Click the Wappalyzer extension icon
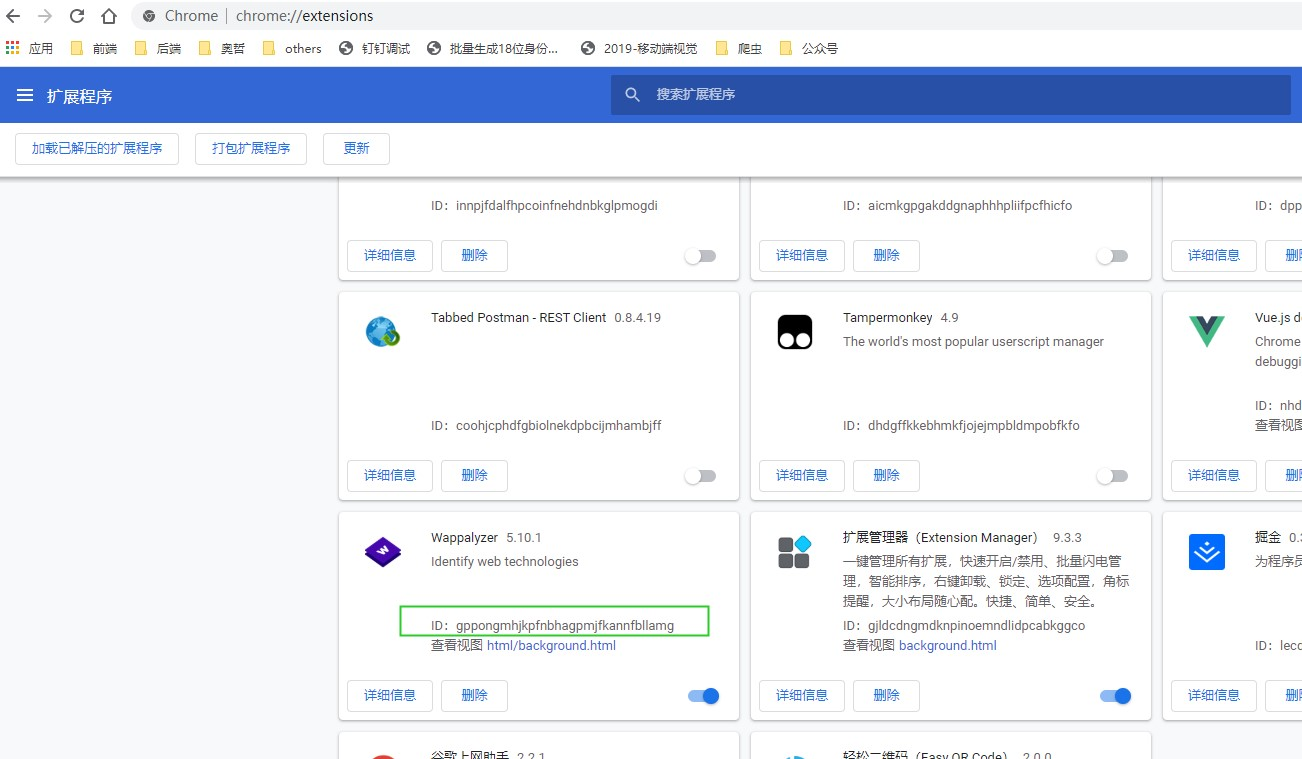Screen dimensions: 1302x759 point(383,551)
